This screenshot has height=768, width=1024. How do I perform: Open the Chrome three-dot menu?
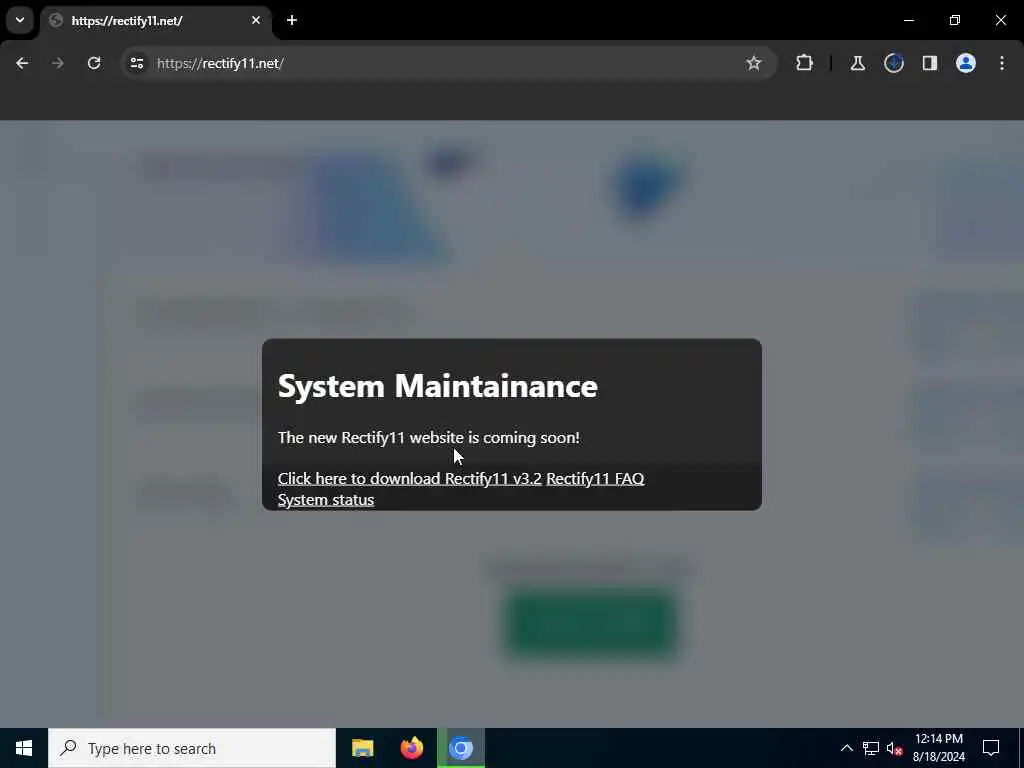click(1002, 63)
